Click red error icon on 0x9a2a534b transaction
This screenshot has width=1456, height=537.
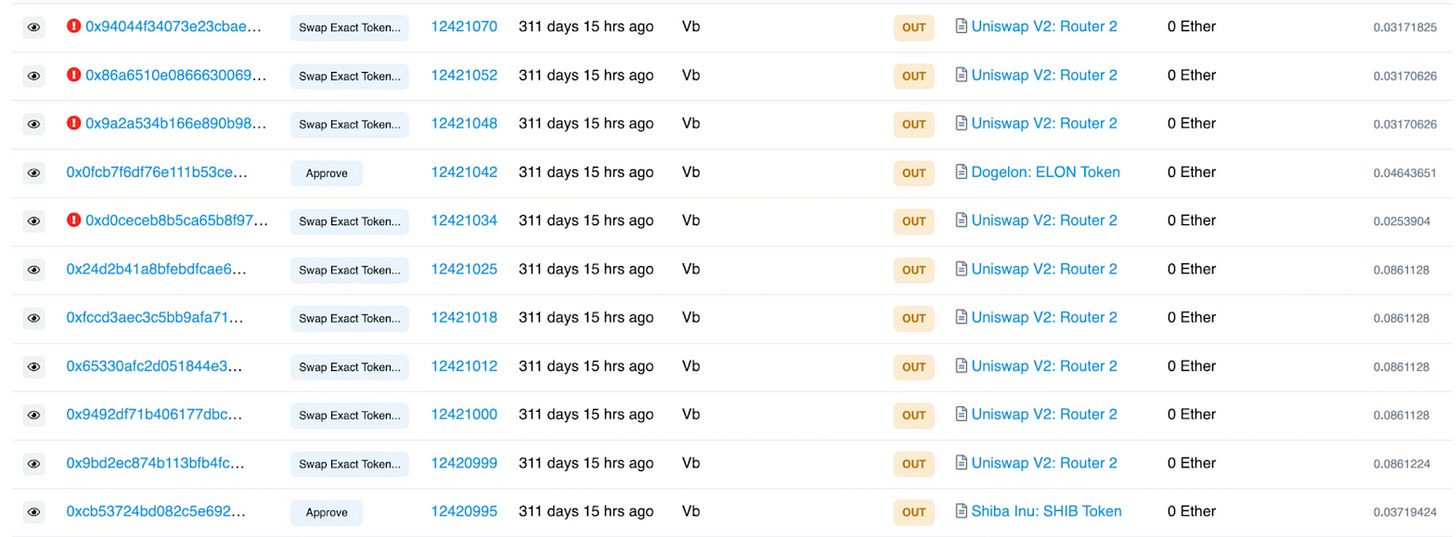point(73,123)
